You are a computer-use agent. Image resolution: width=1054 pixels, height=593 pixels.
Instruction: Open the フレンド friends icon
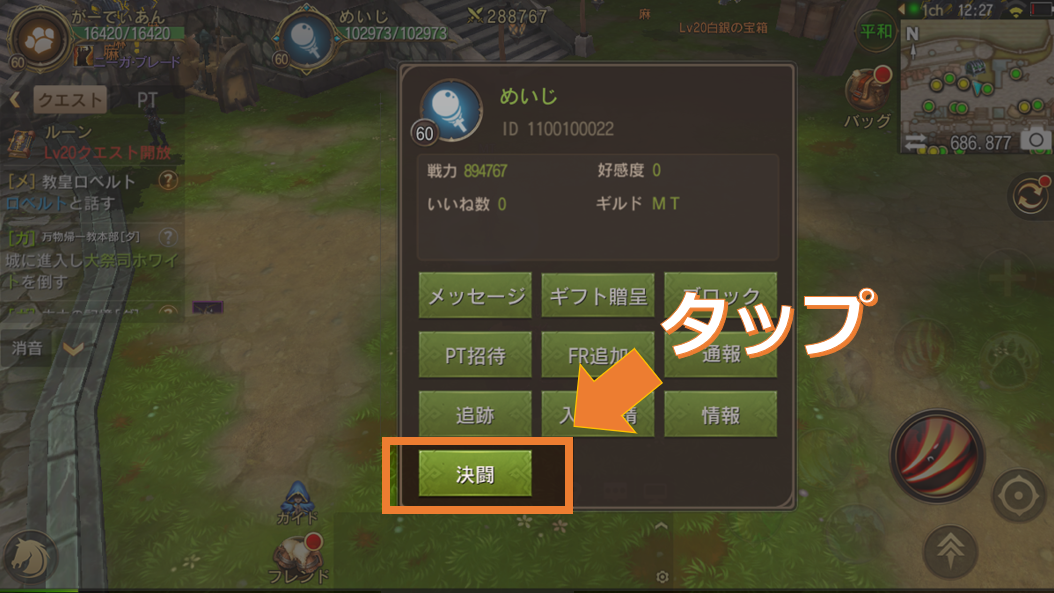[298, 555]
